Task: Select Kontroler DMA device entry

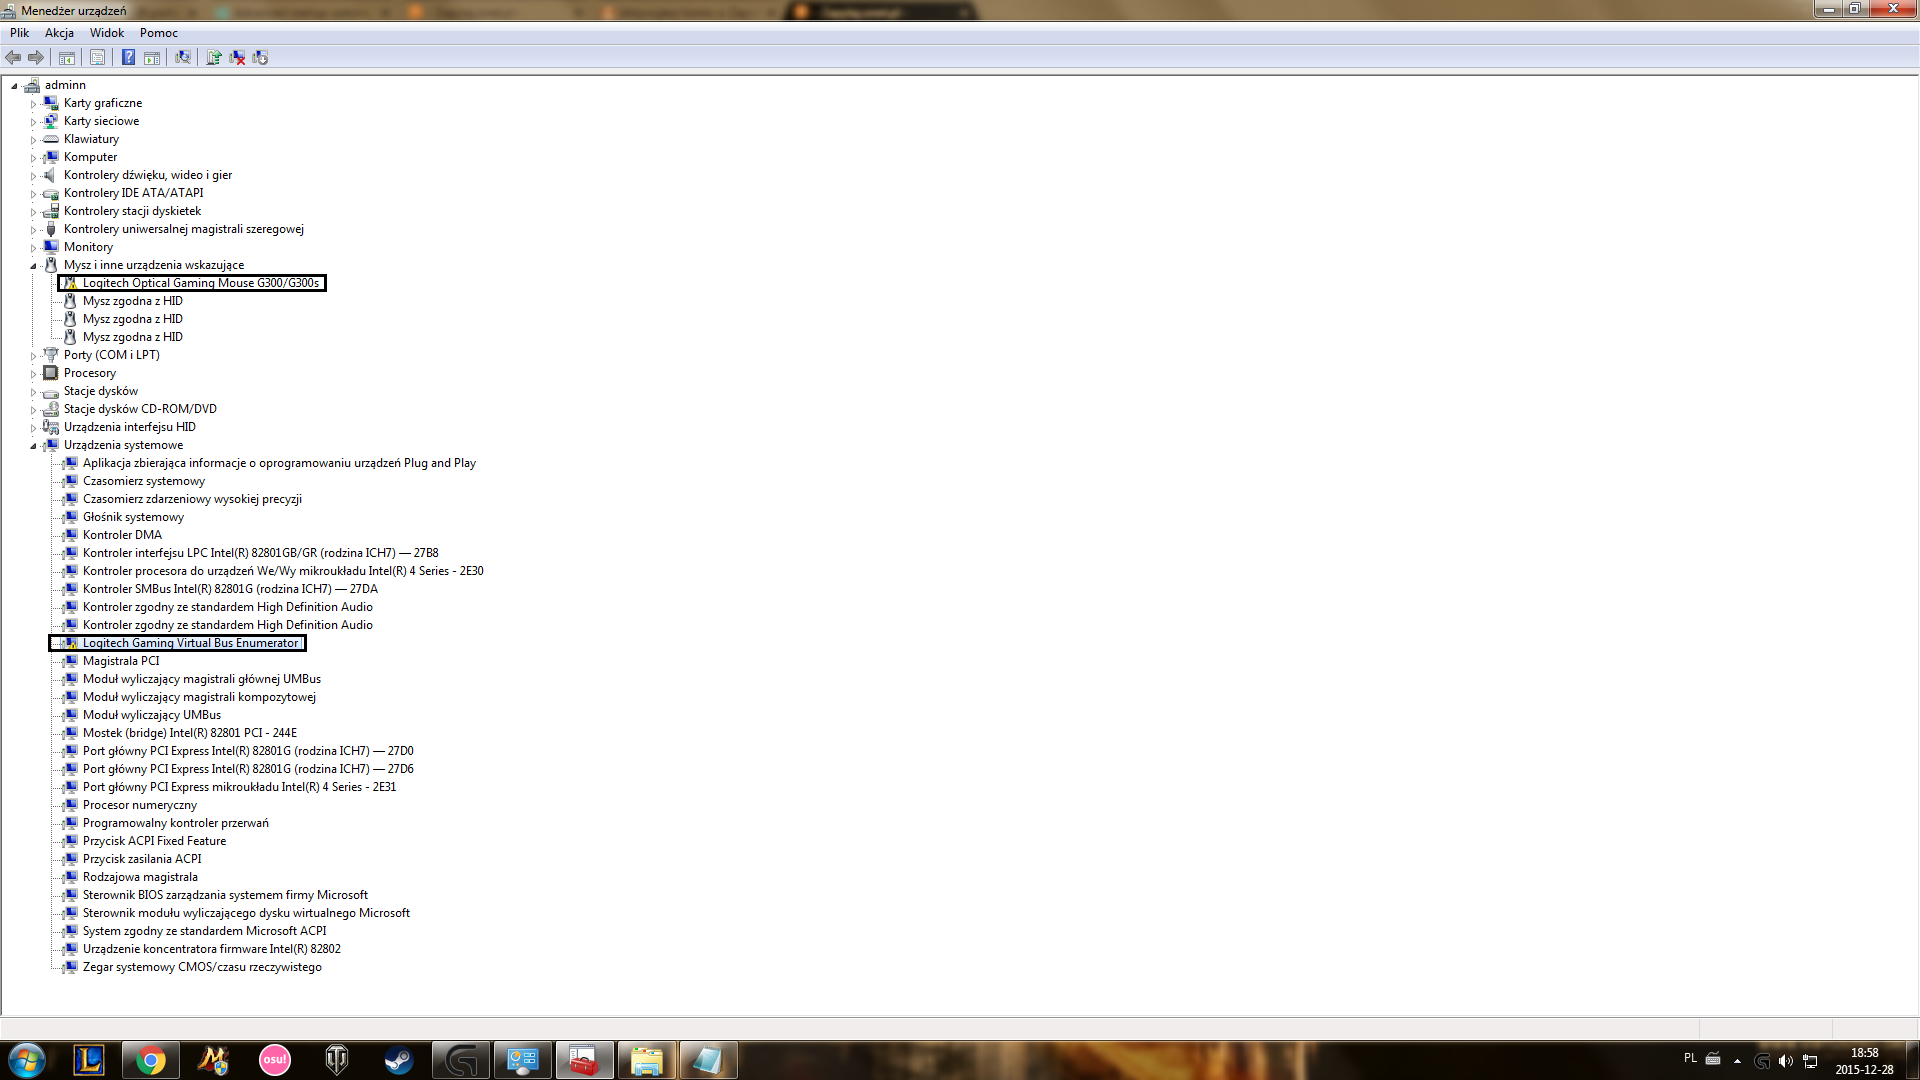Action: click(122, 535)
